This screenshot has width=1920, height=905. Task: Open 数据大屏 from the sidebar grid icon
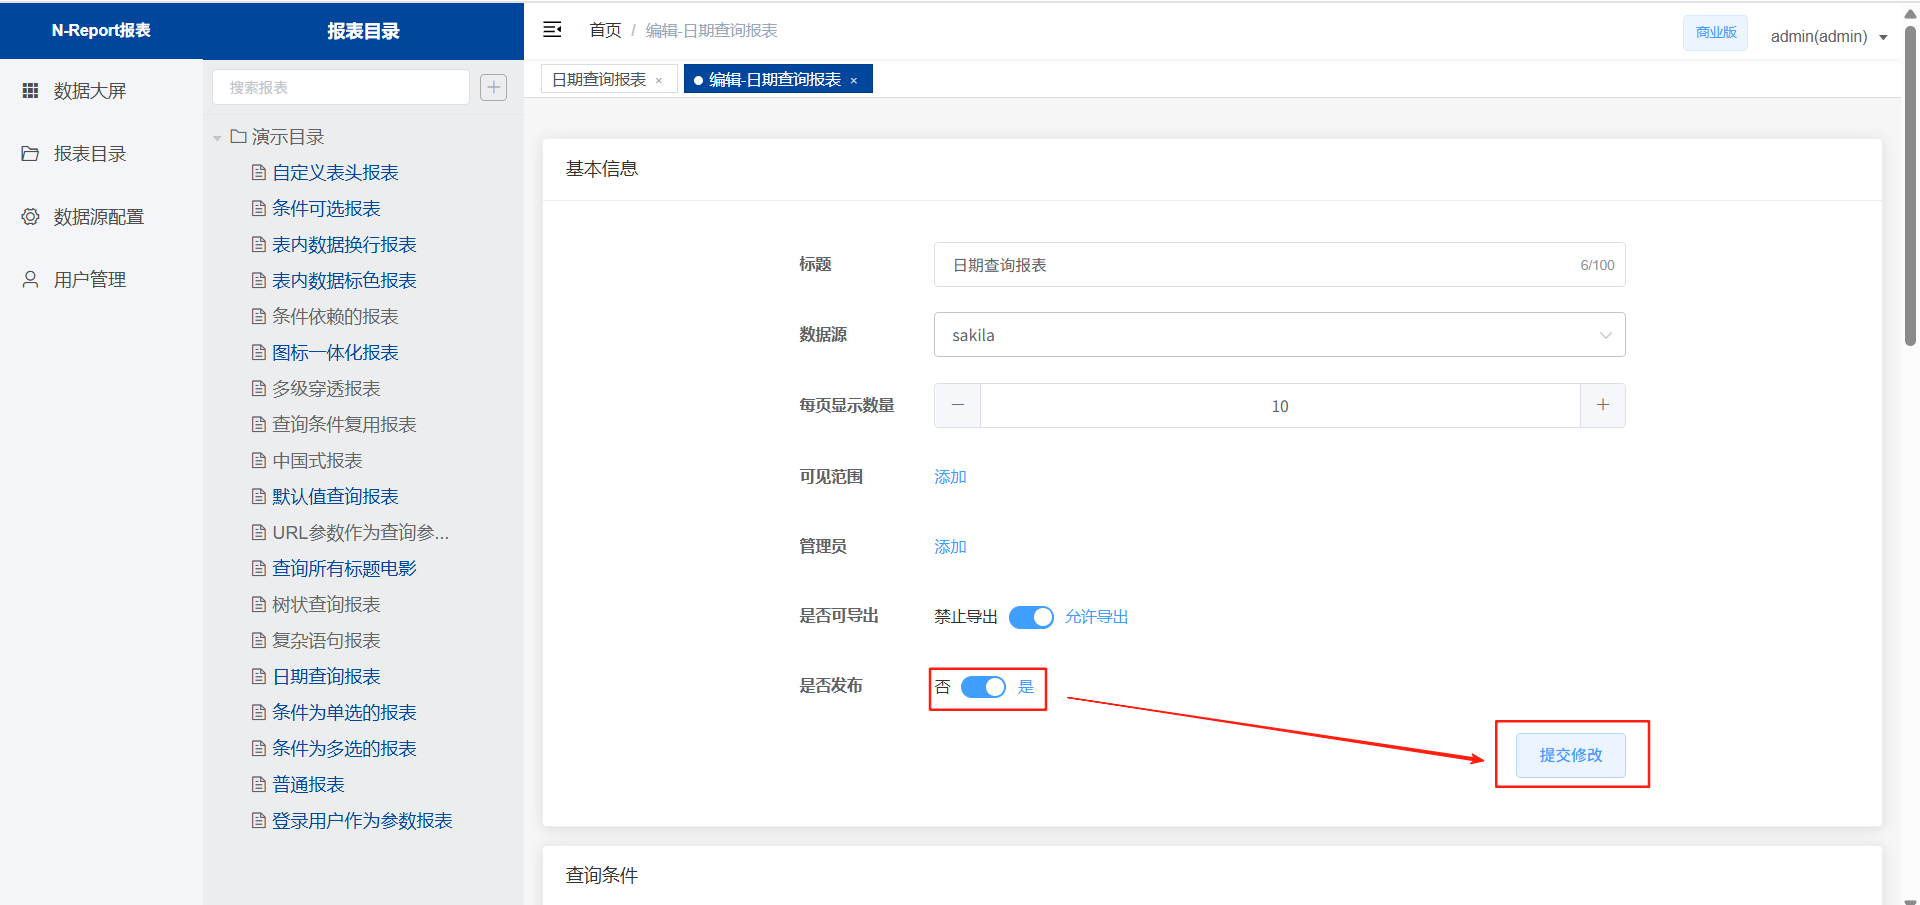(31, 90)
